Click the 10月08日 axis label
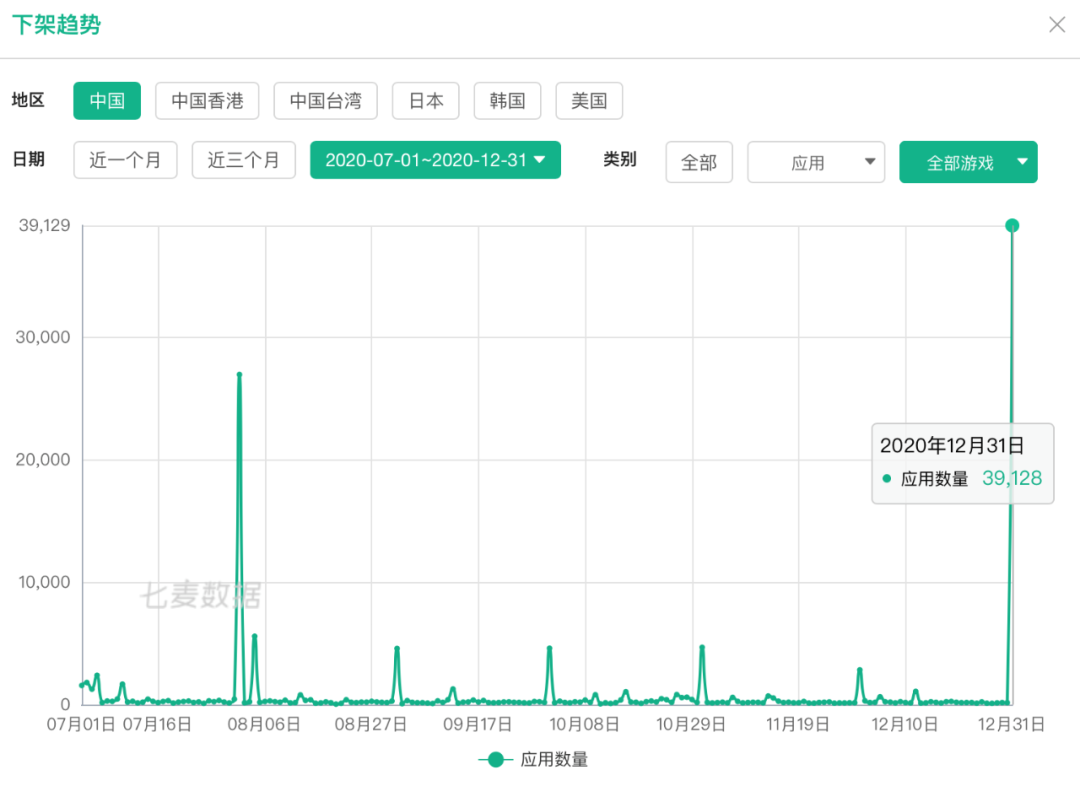 pos(584,725)
